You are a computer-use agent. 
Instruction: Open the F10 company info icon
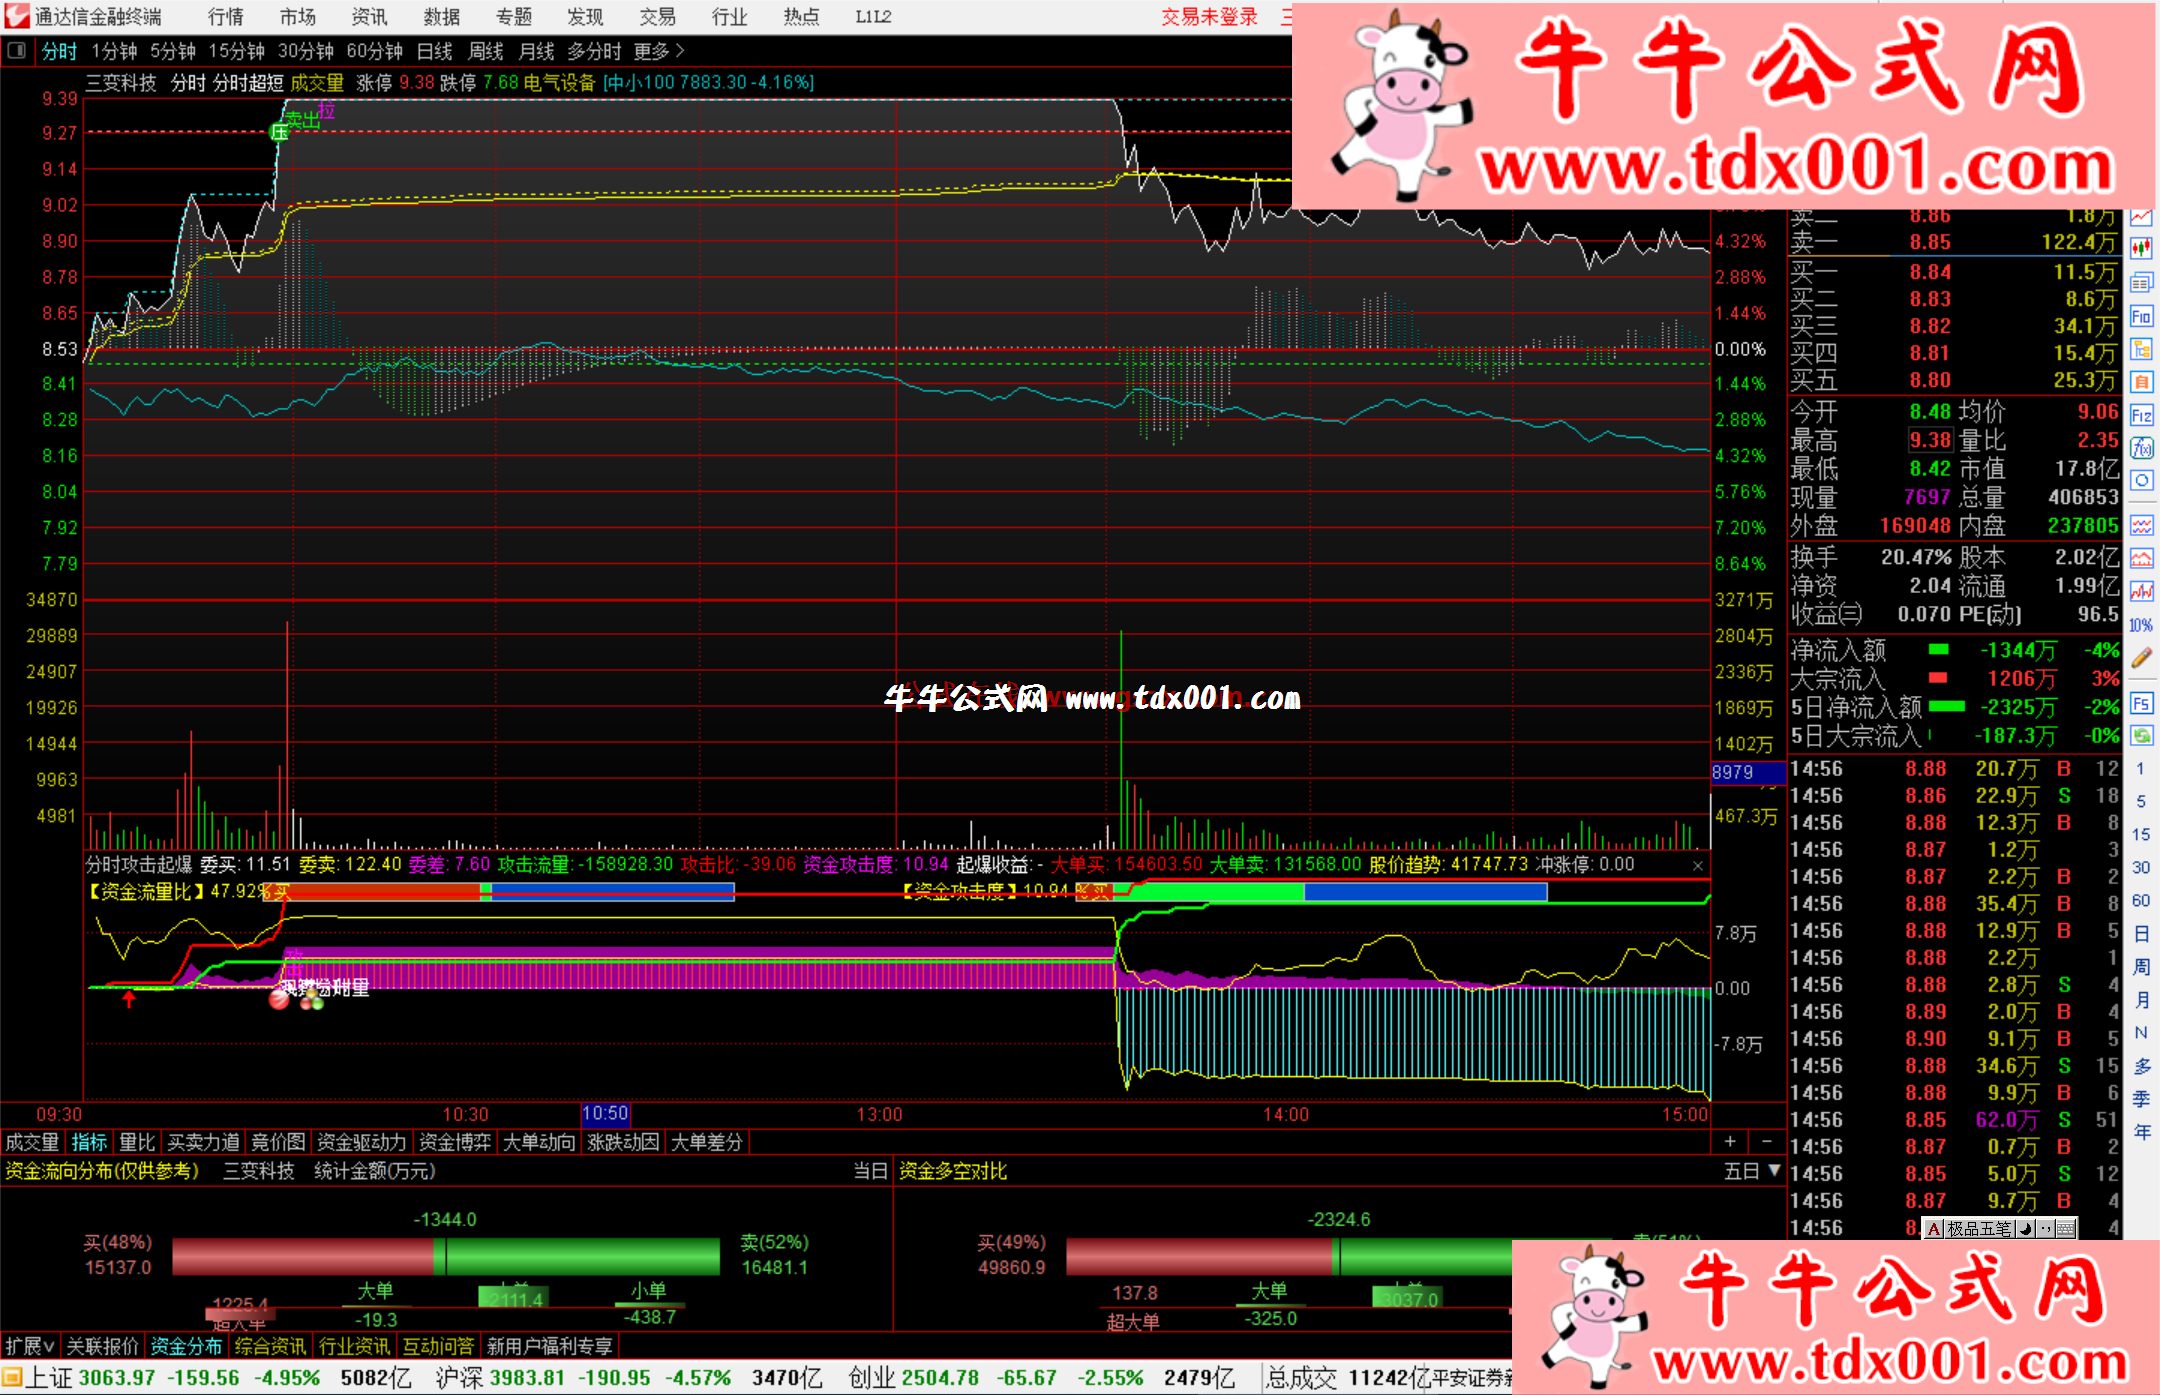pyautogui.click(x=2141, y=316)
